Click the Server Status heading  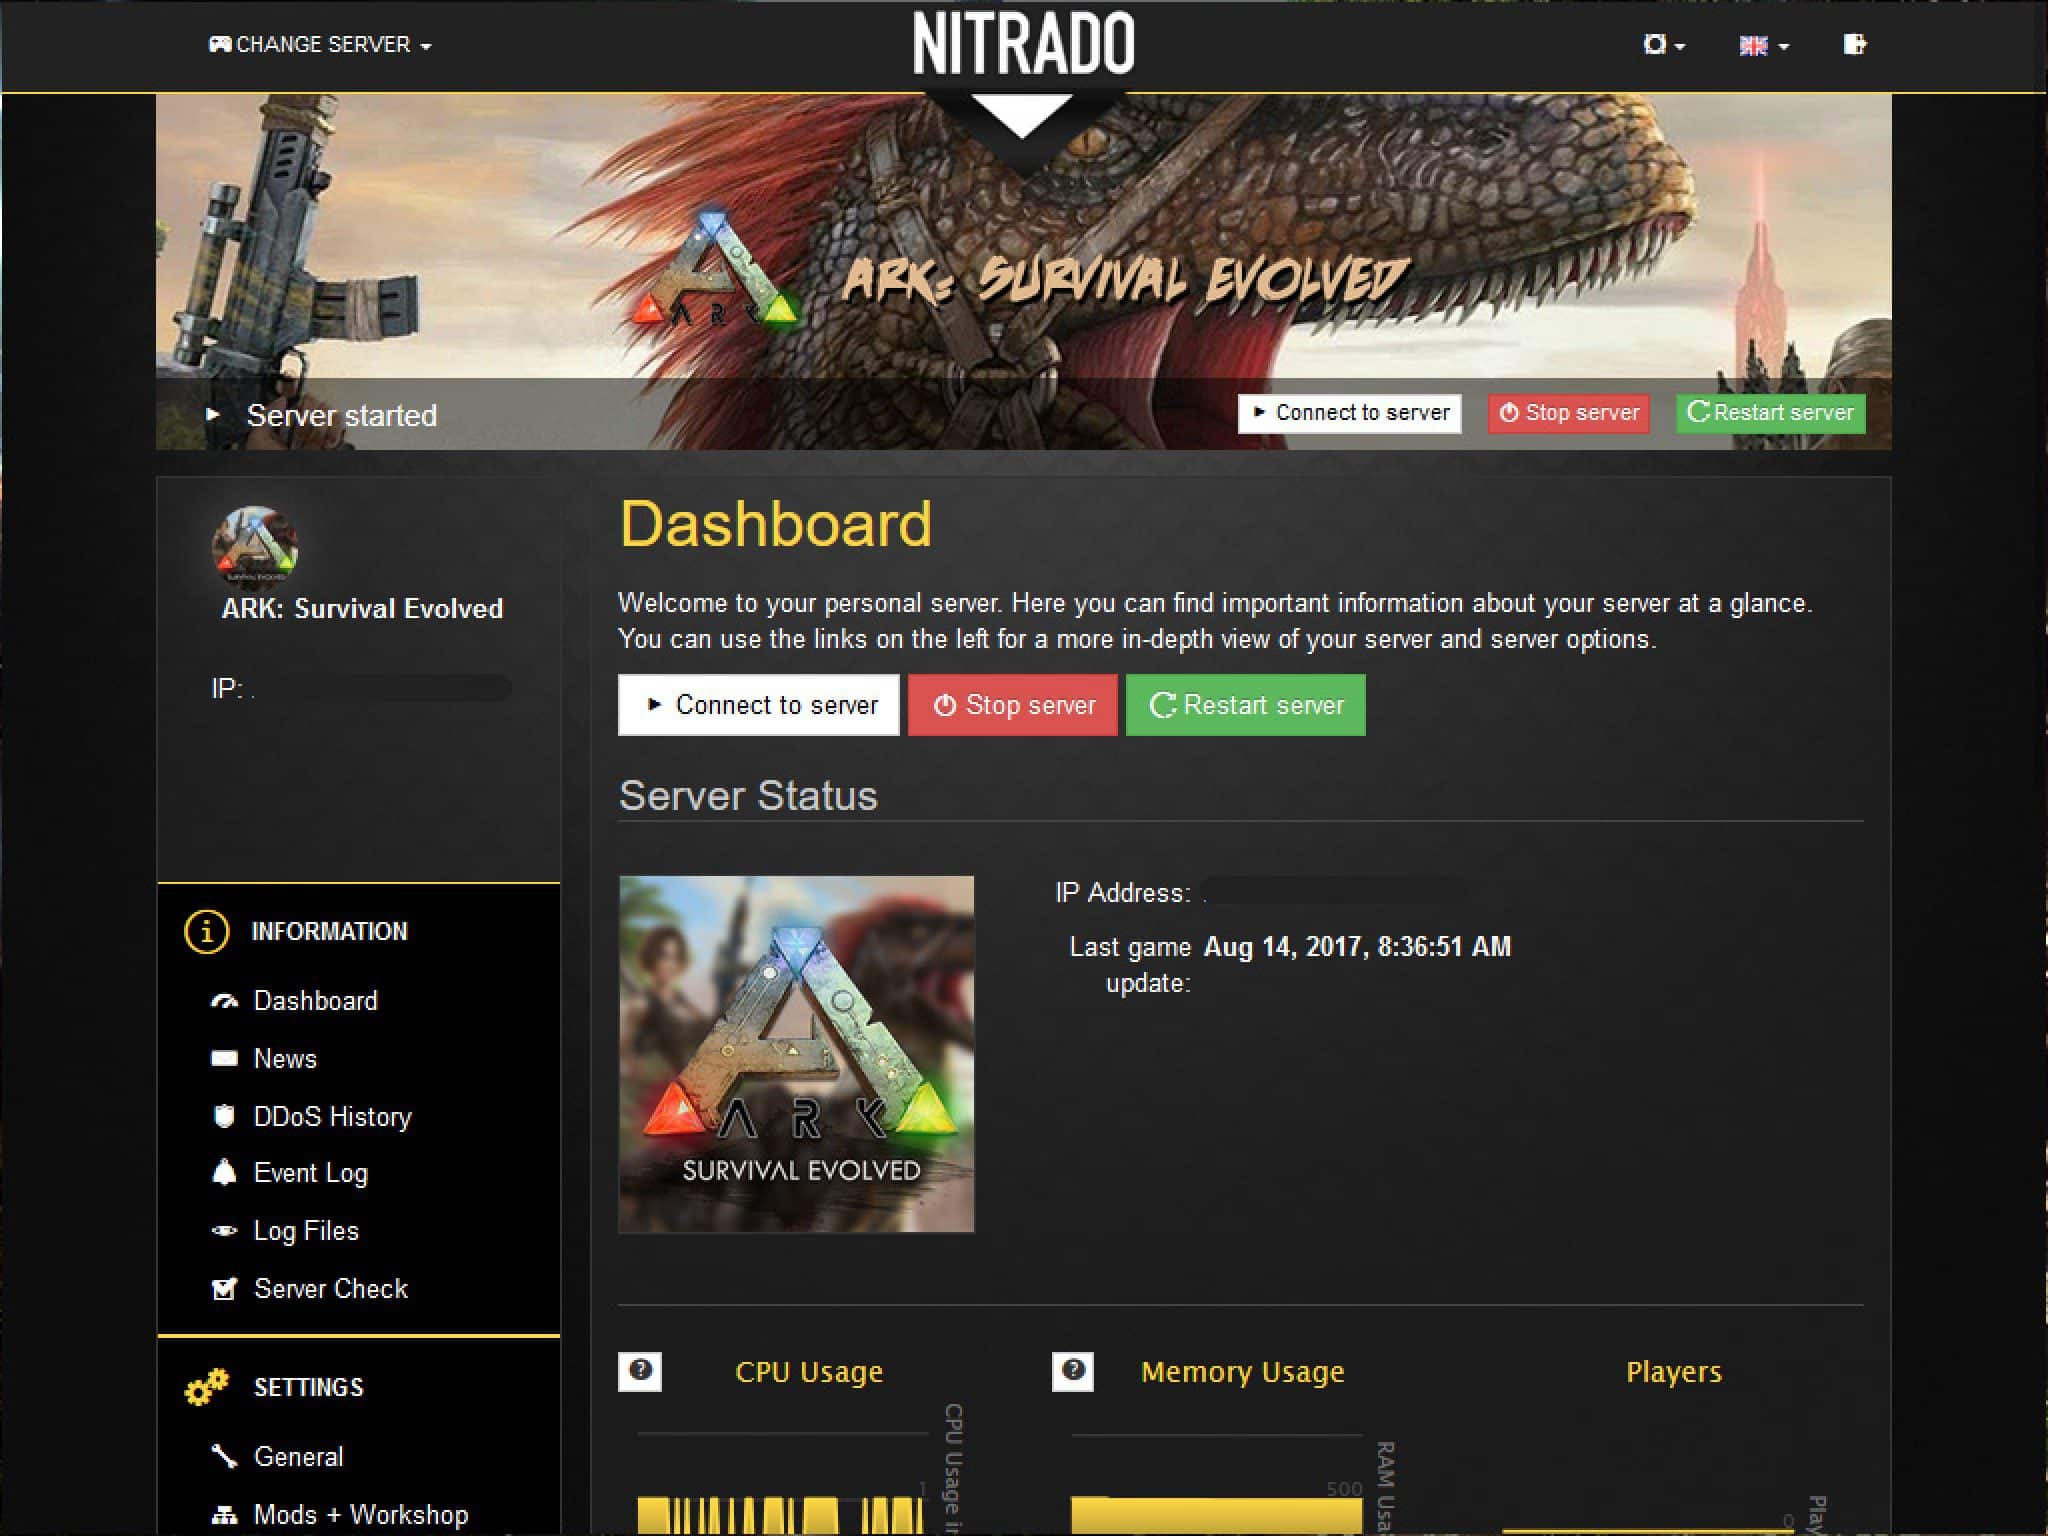pos(748,796)
